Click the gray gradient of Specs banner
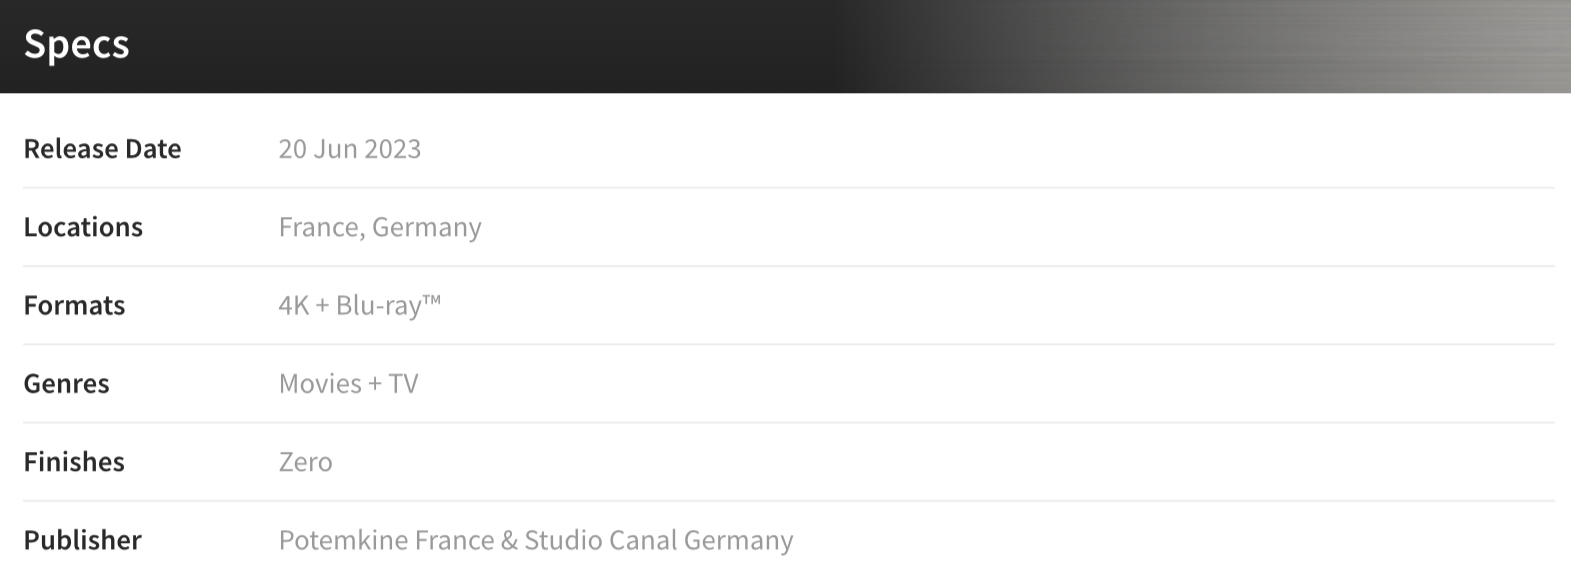 [1250, 46]
